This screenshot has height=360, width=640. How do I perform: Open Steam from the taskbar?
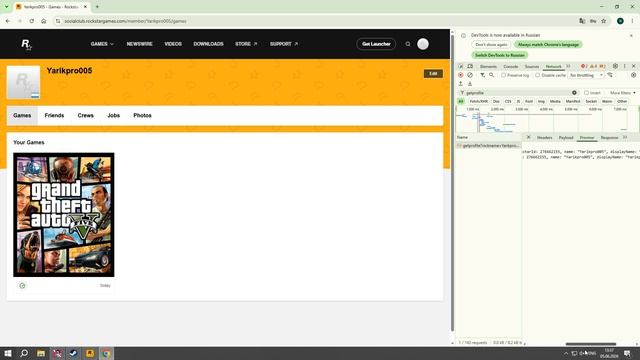pyautogui.click(x=73, y=353)
